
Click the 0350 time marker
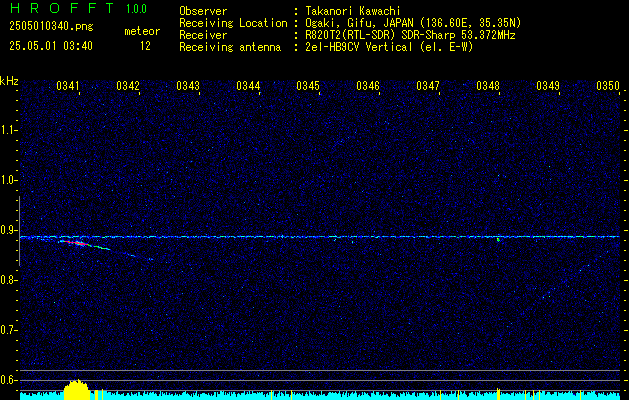[608, 86]
